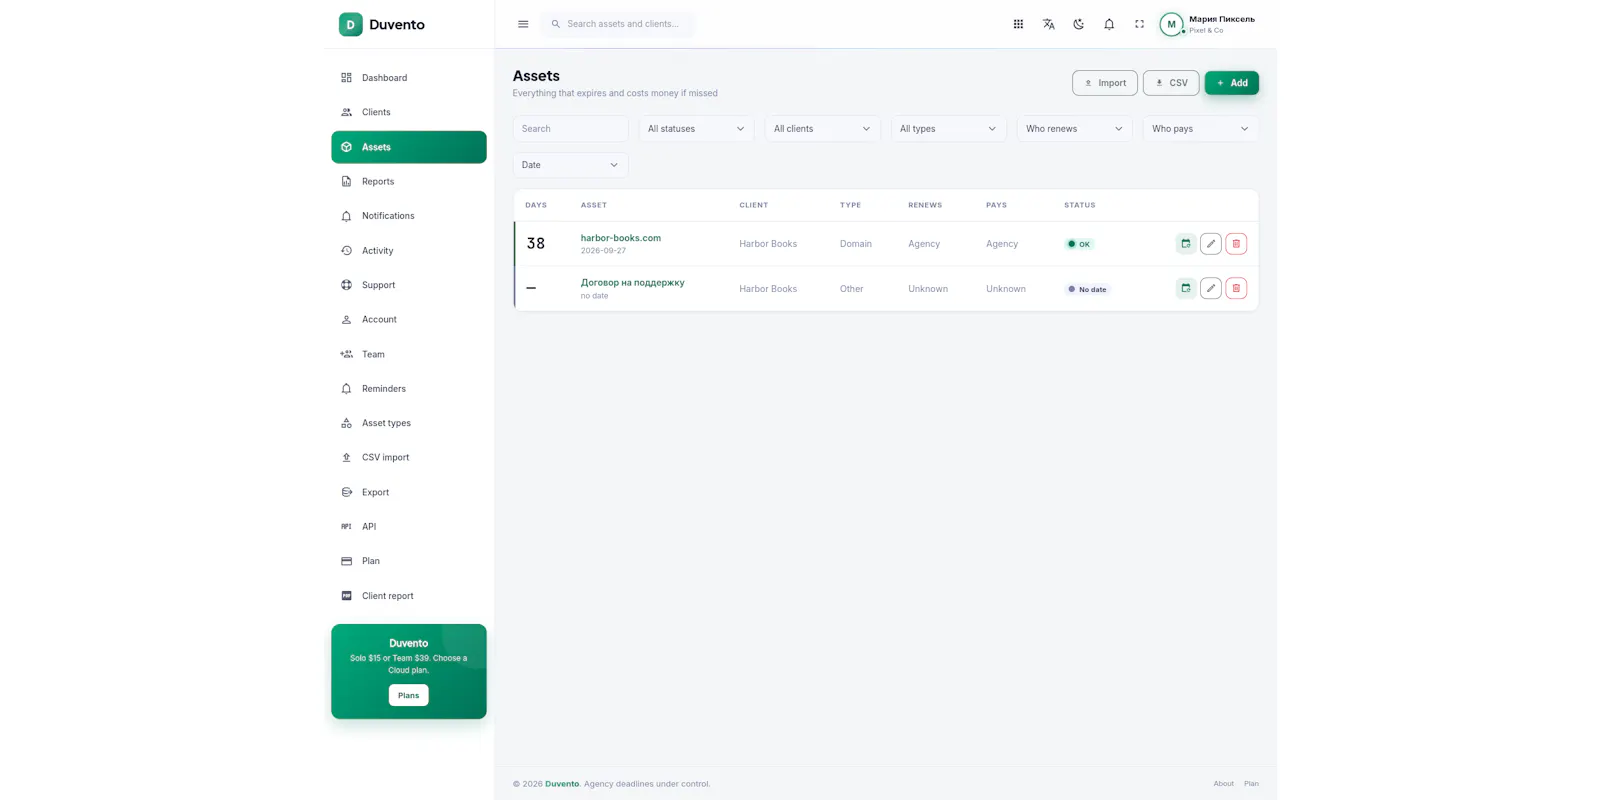Toggle dark mode moon icon
The height and width of the screenshot is (800, 1600).
(1078, 24)
